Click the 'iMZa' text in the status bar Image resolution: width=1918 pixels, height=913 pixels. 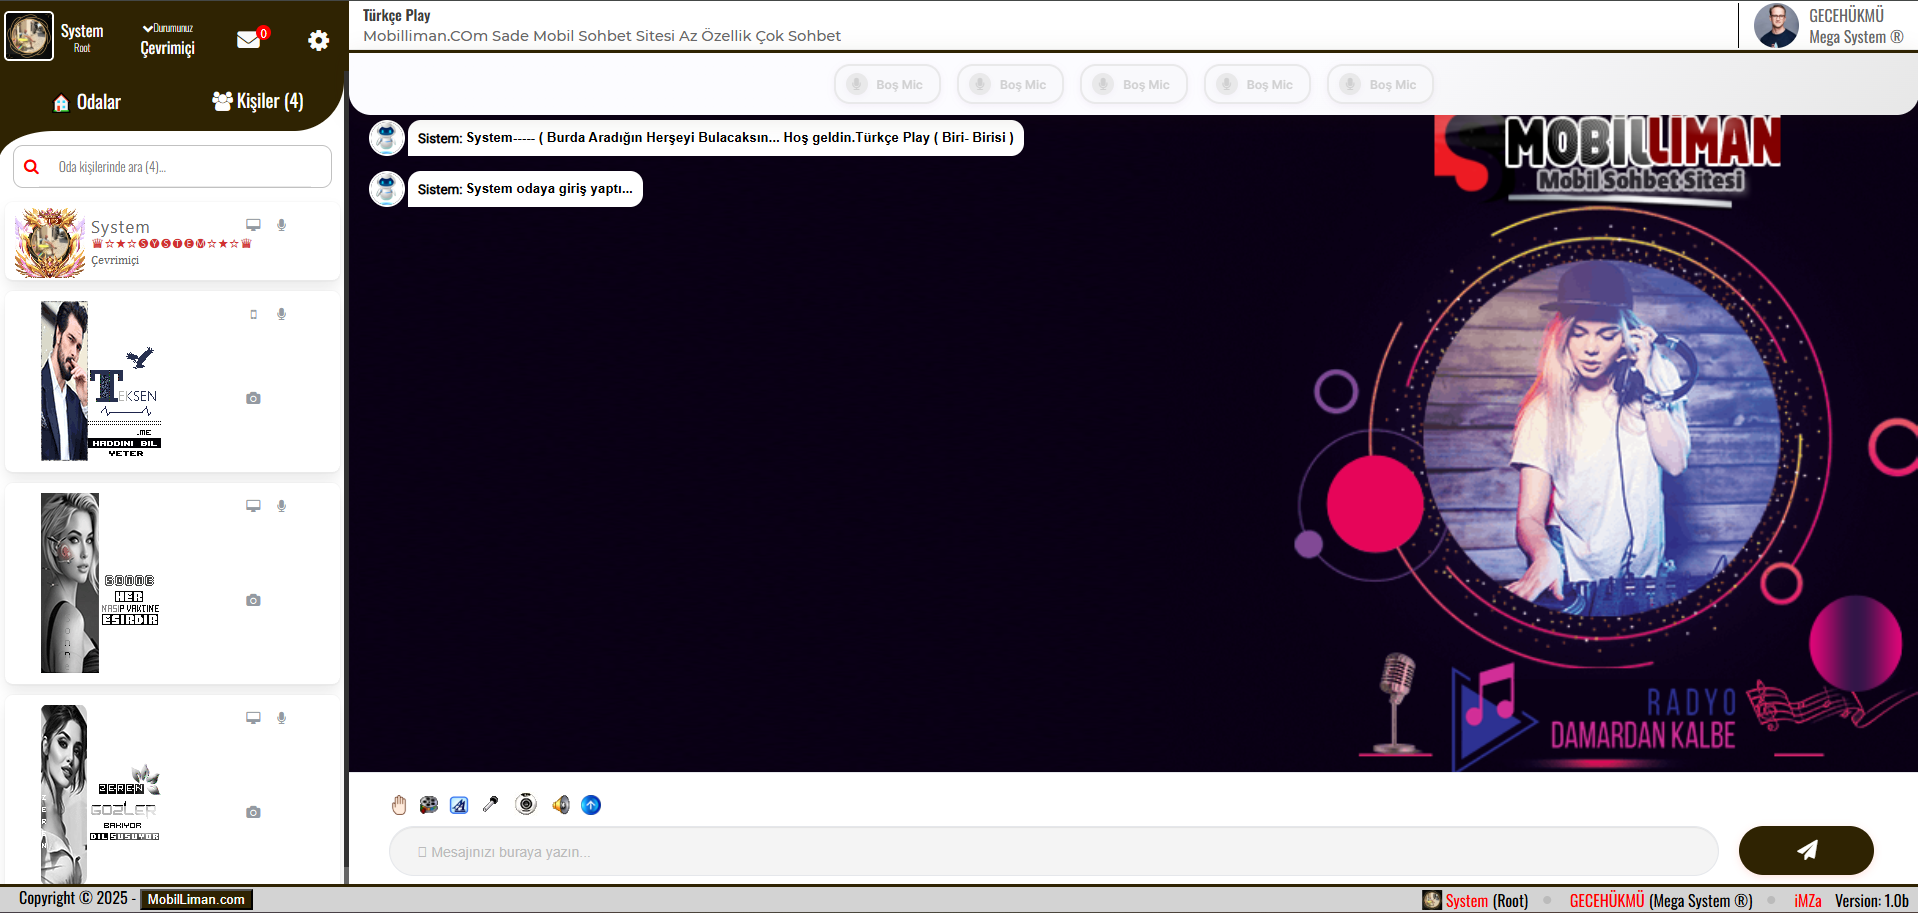[x=1808, y=900]
